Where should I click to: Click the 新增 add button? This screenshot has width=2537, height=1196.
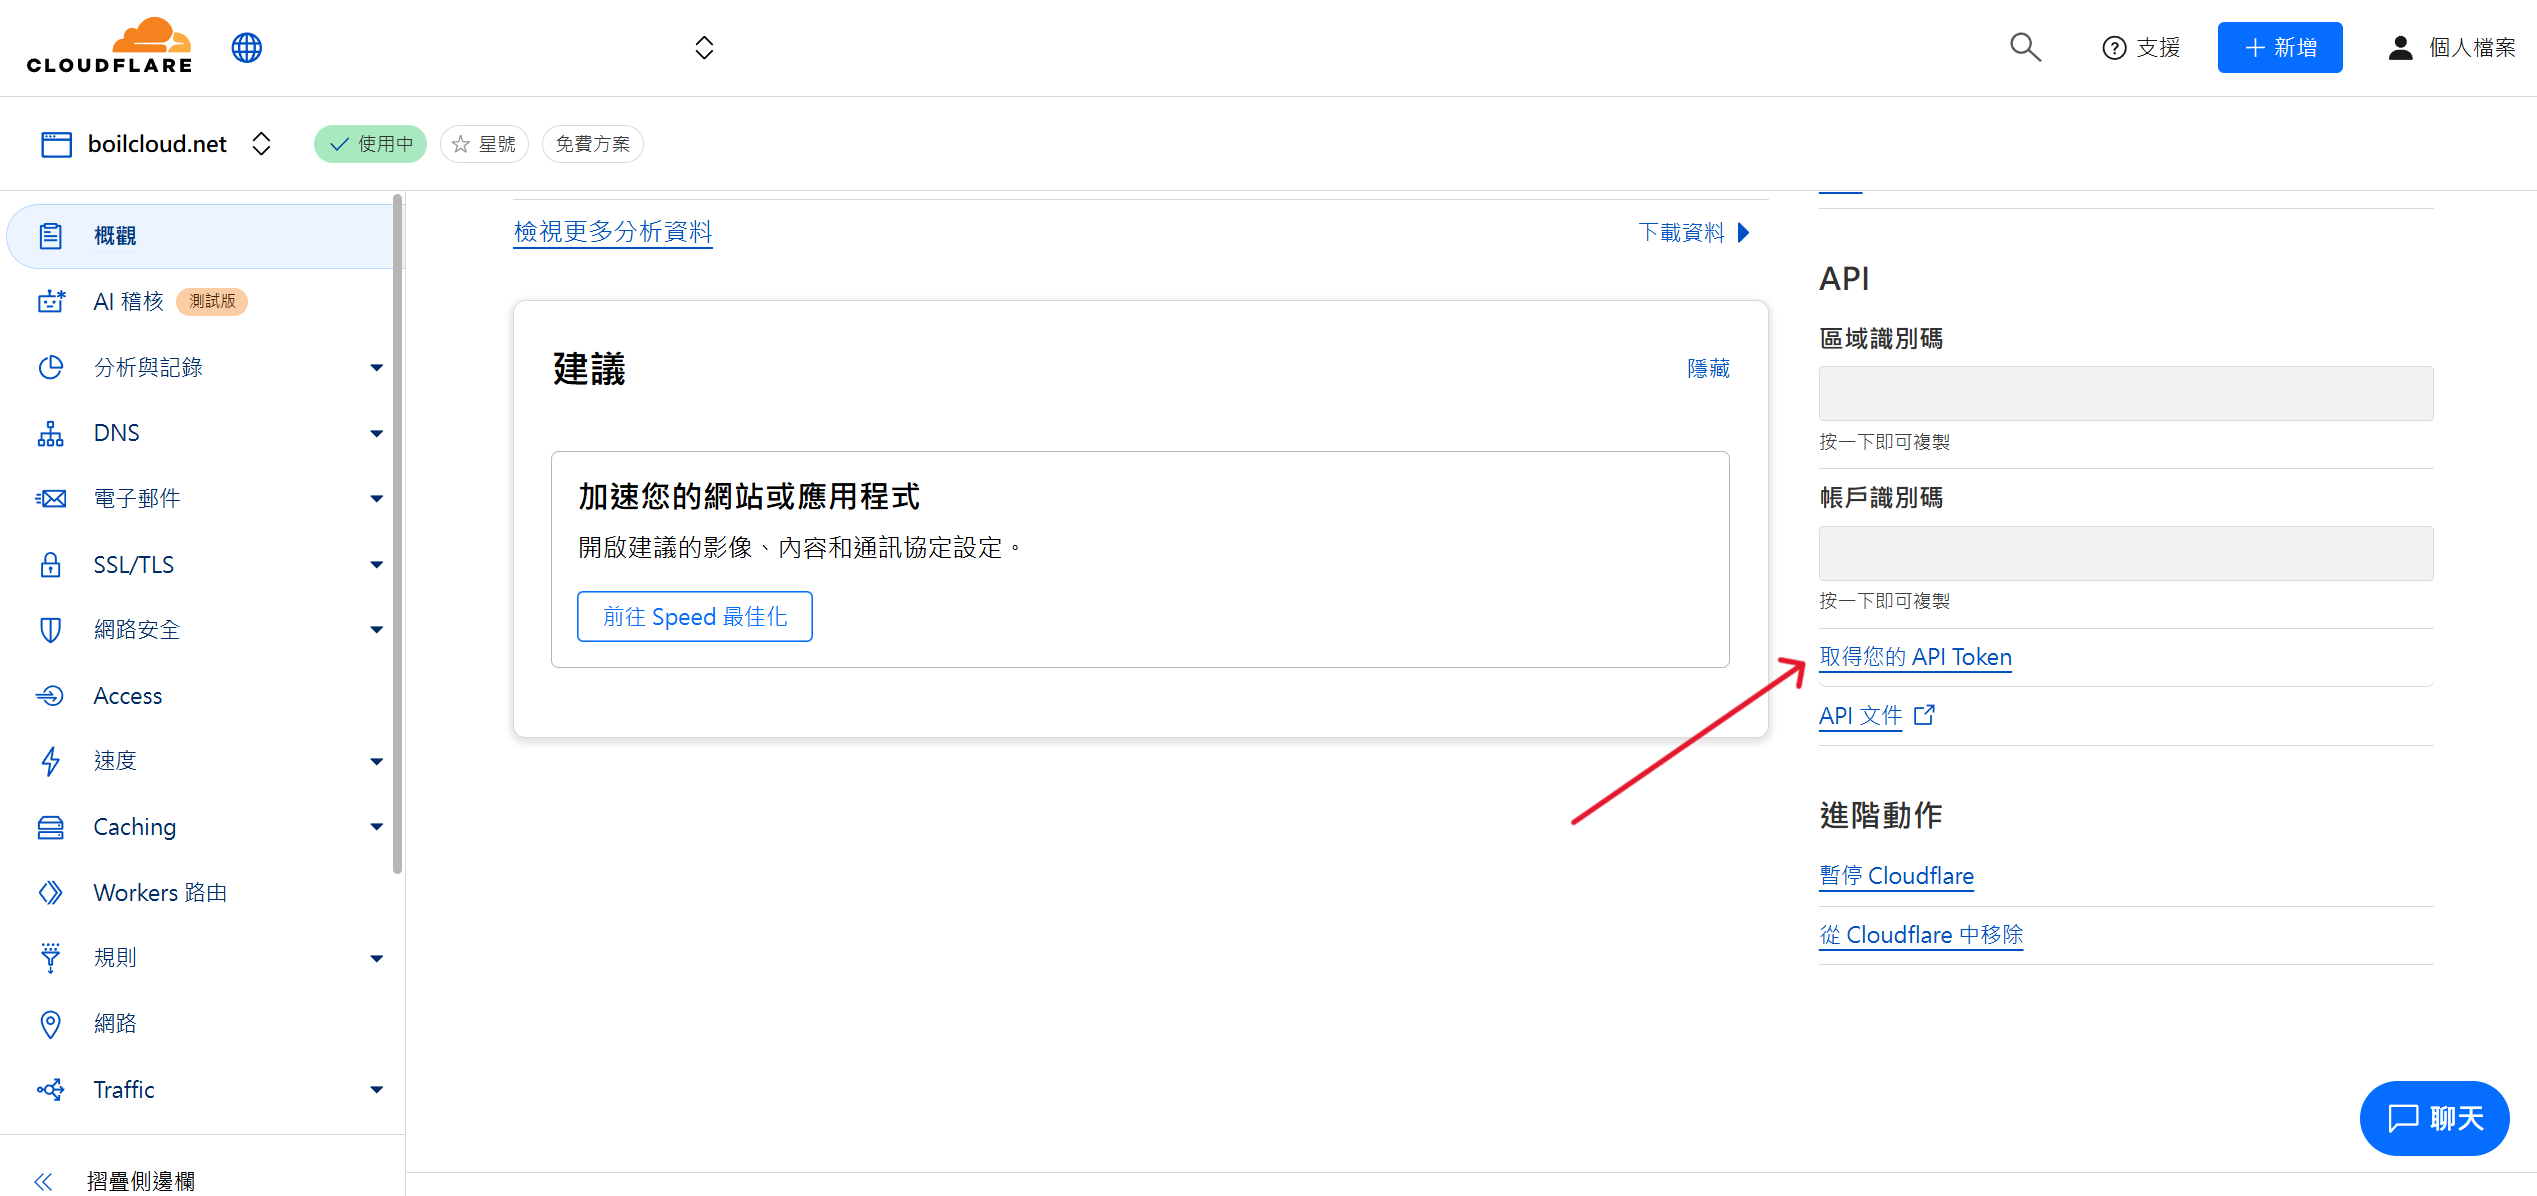[x=2280, y=47]
